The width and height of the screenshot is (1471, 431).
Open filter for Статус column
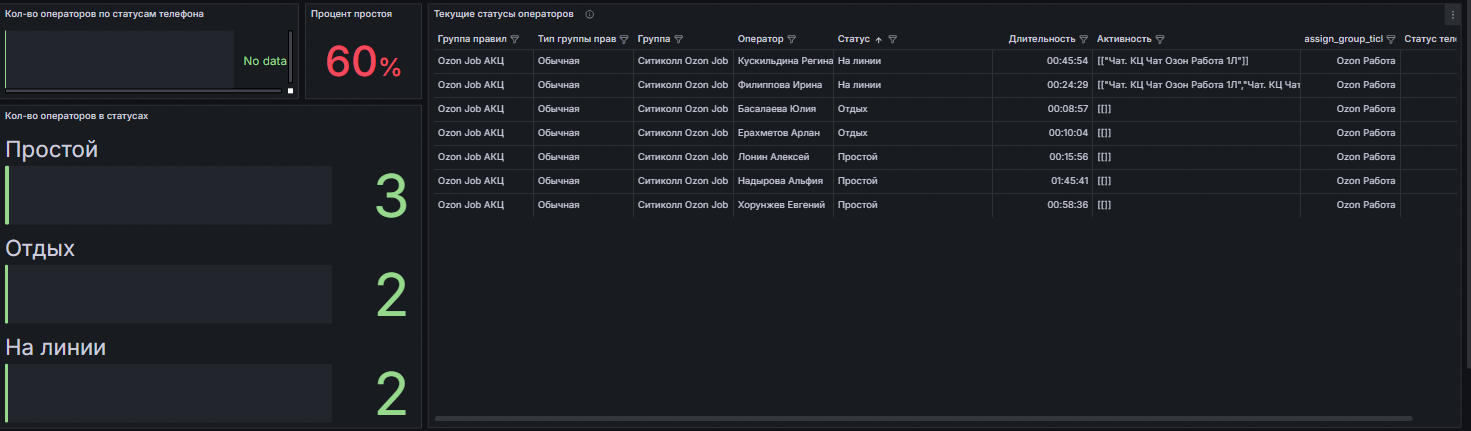[893, 39]
